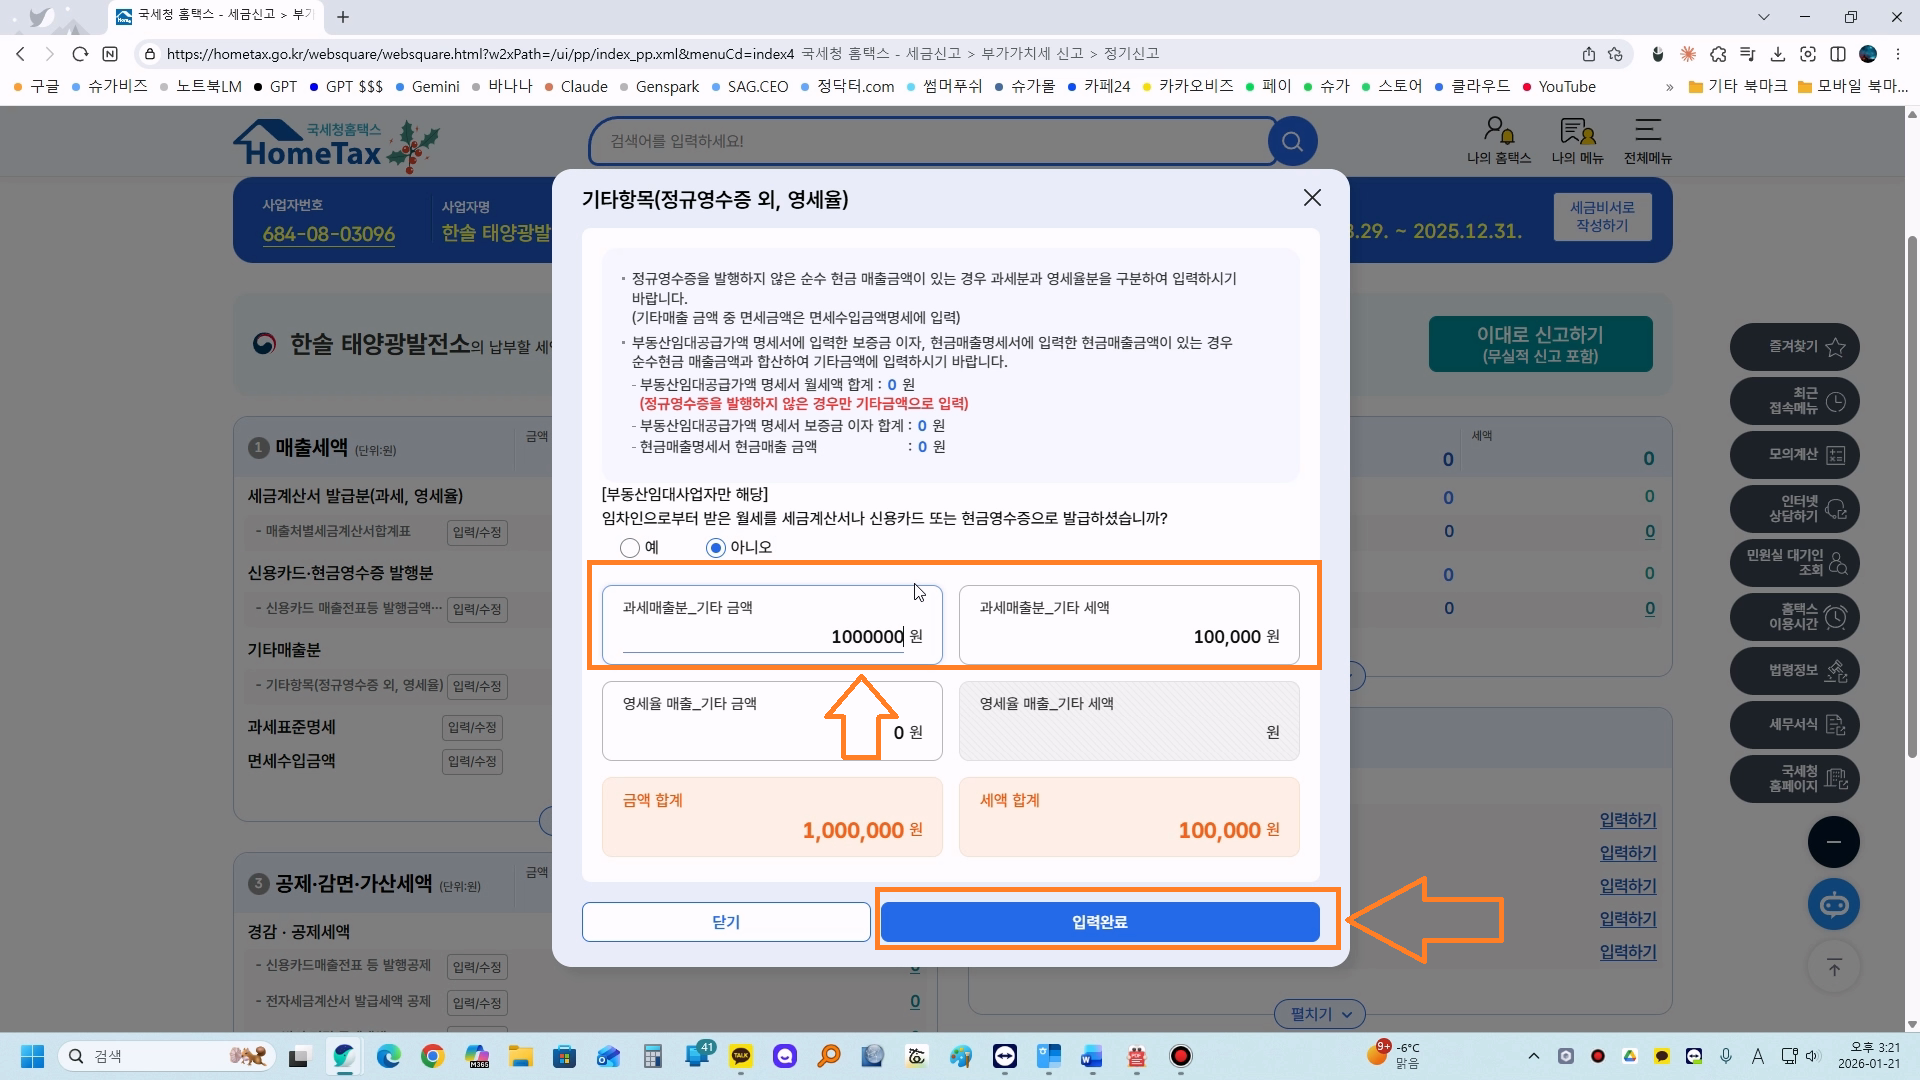Select the 아니오 radio button
The height and width of the screenshot is (1080, 1920).
click(x=715, y=548)
